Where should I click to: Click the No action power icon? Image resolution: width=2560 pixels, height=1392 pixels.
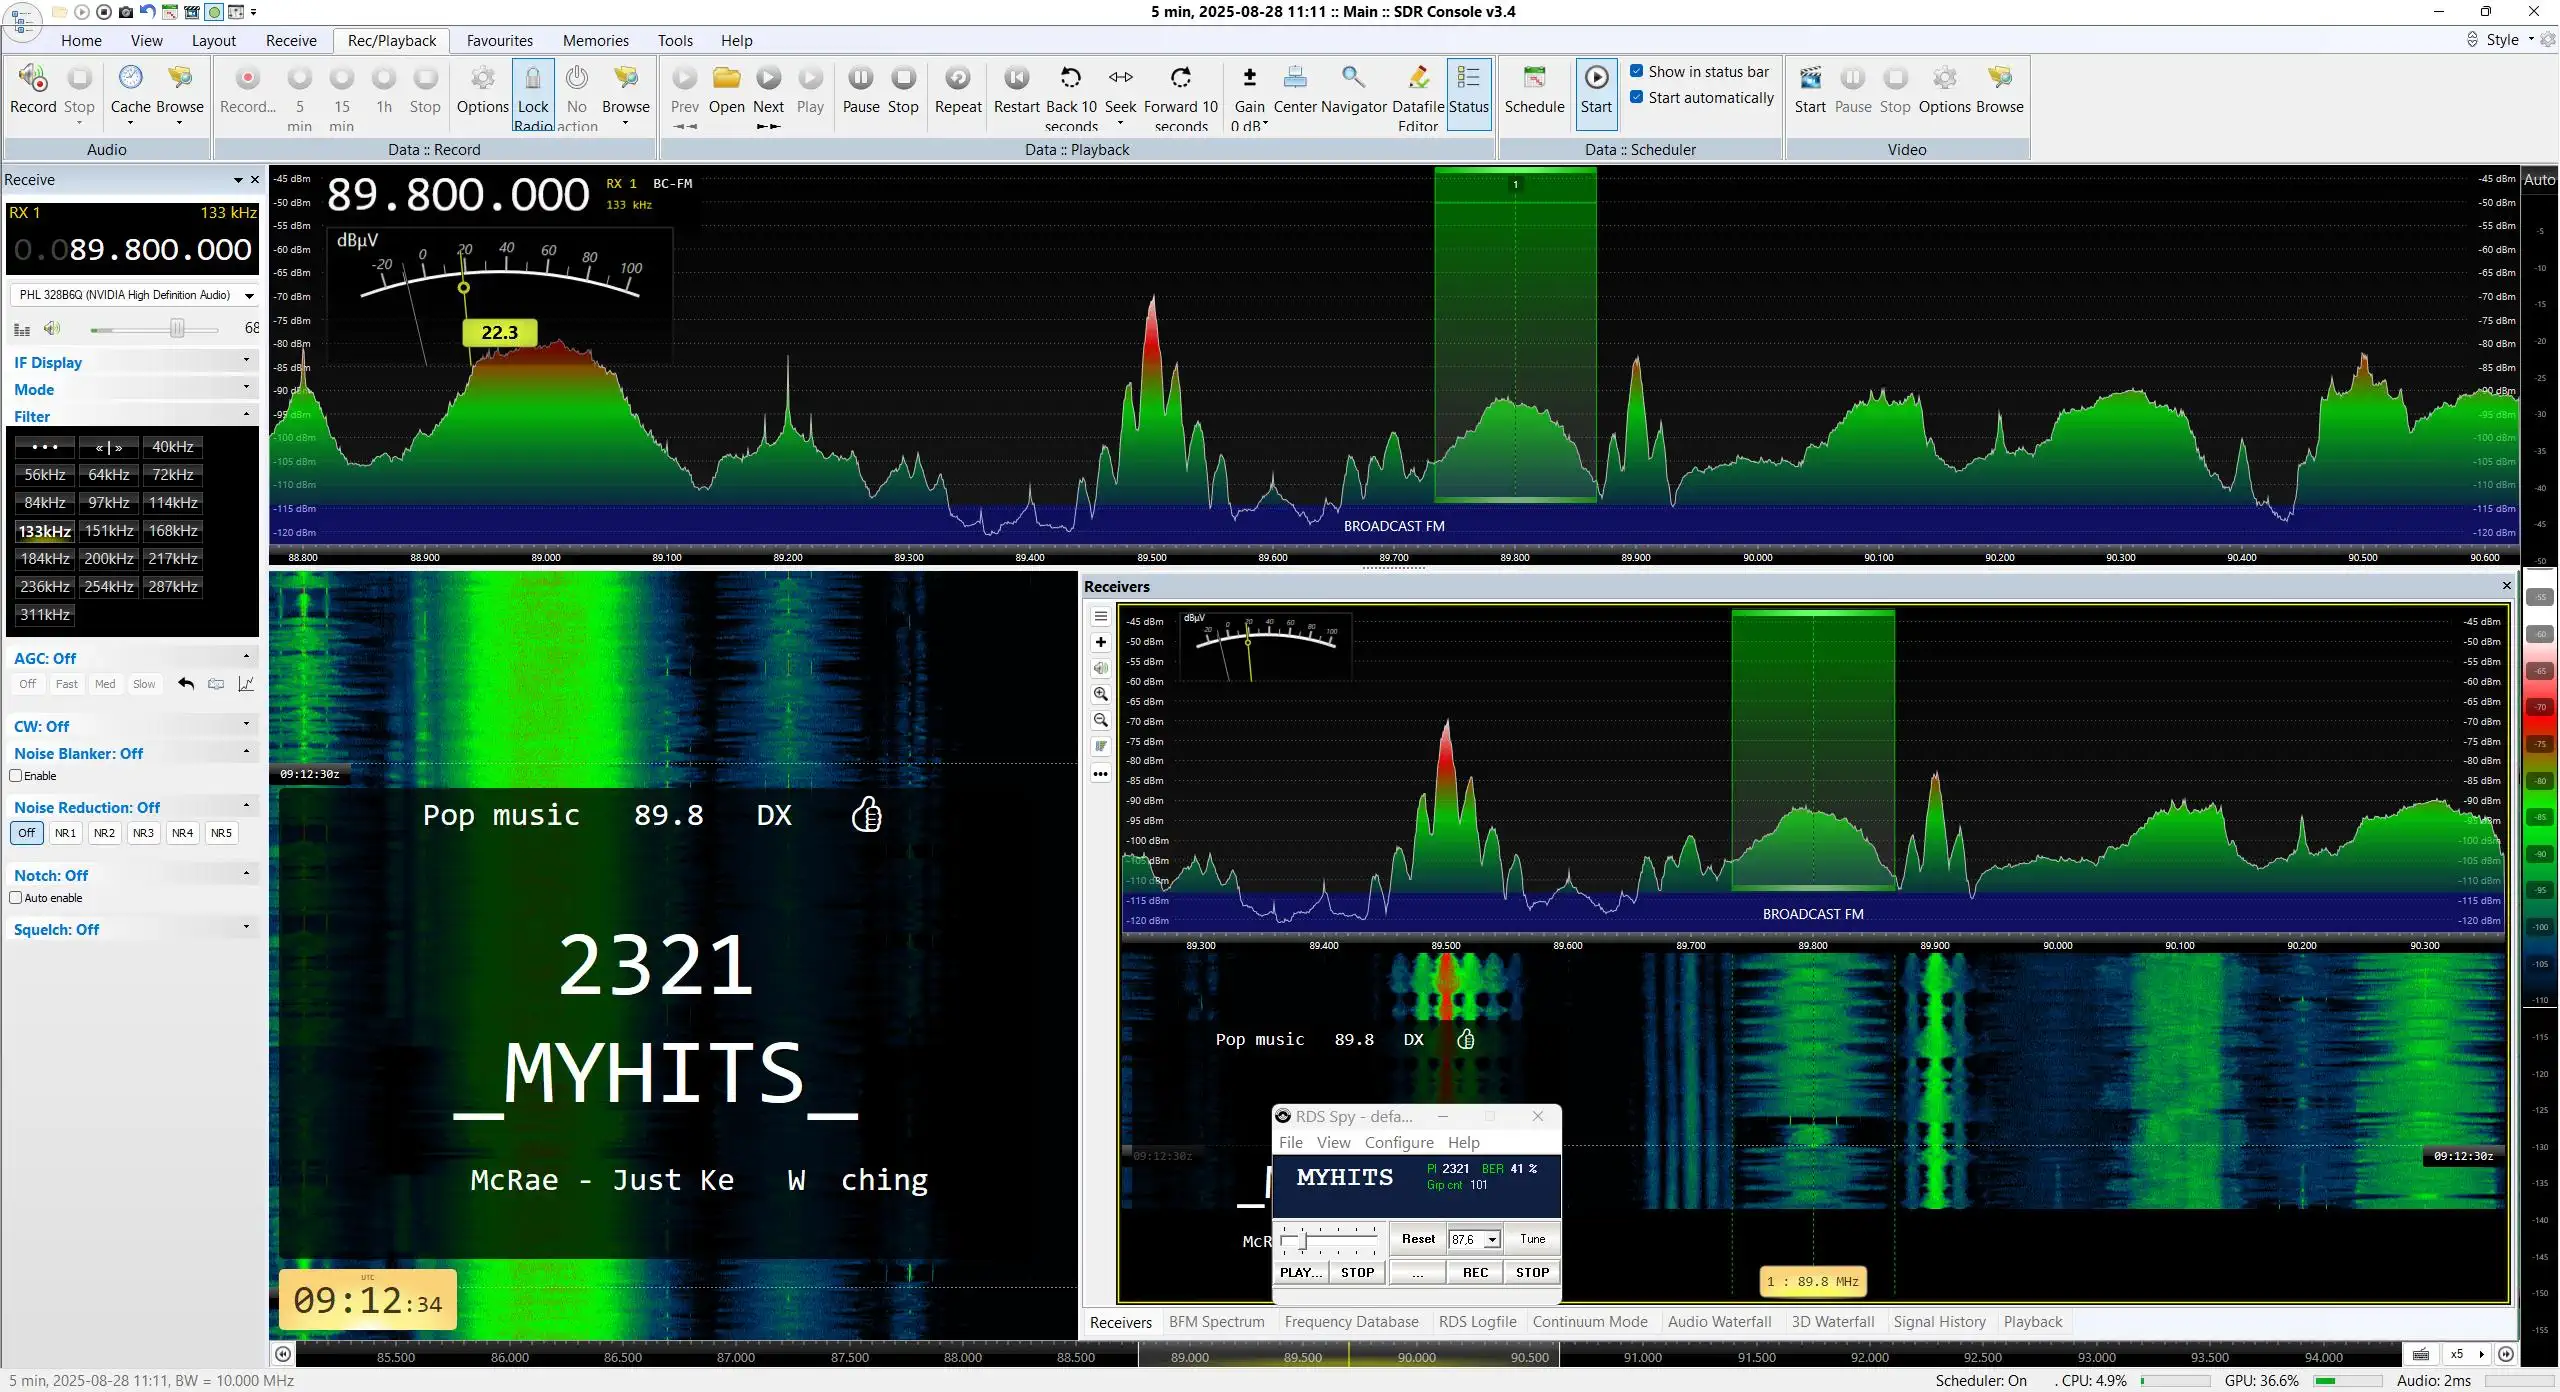(x=576, y=78)
